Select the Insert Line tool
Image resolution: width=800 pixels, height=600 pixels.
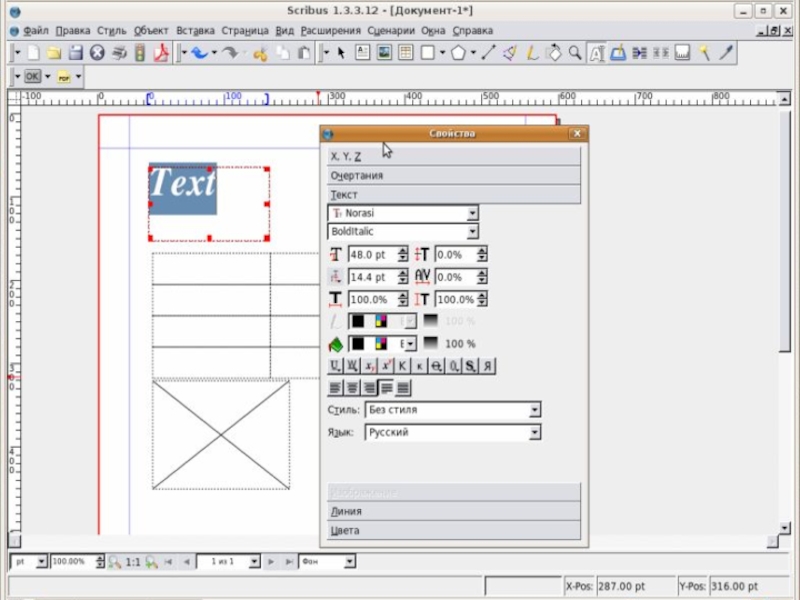(x=488, y=53)
